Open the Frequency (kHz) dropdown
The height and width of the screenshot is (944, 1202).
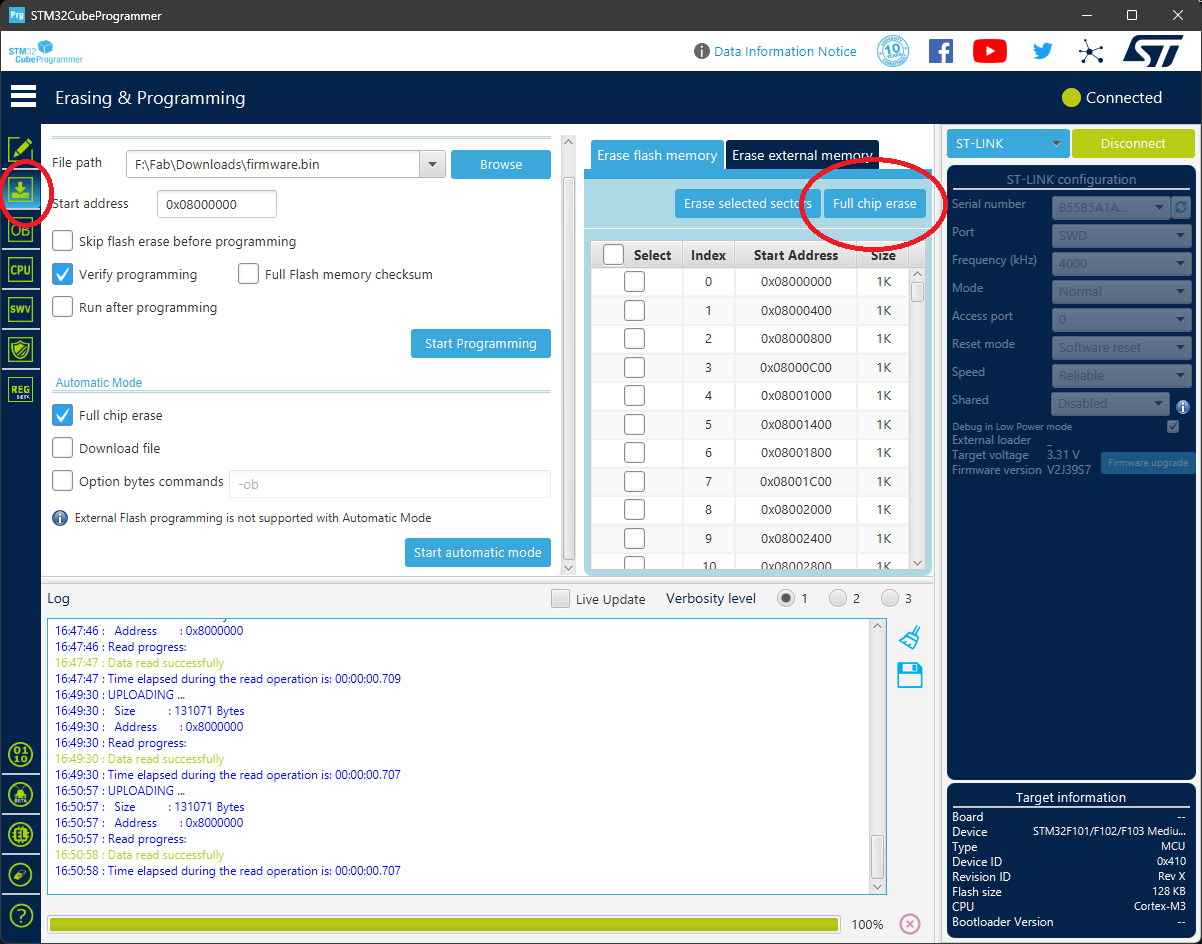[x=1121, y=263]
